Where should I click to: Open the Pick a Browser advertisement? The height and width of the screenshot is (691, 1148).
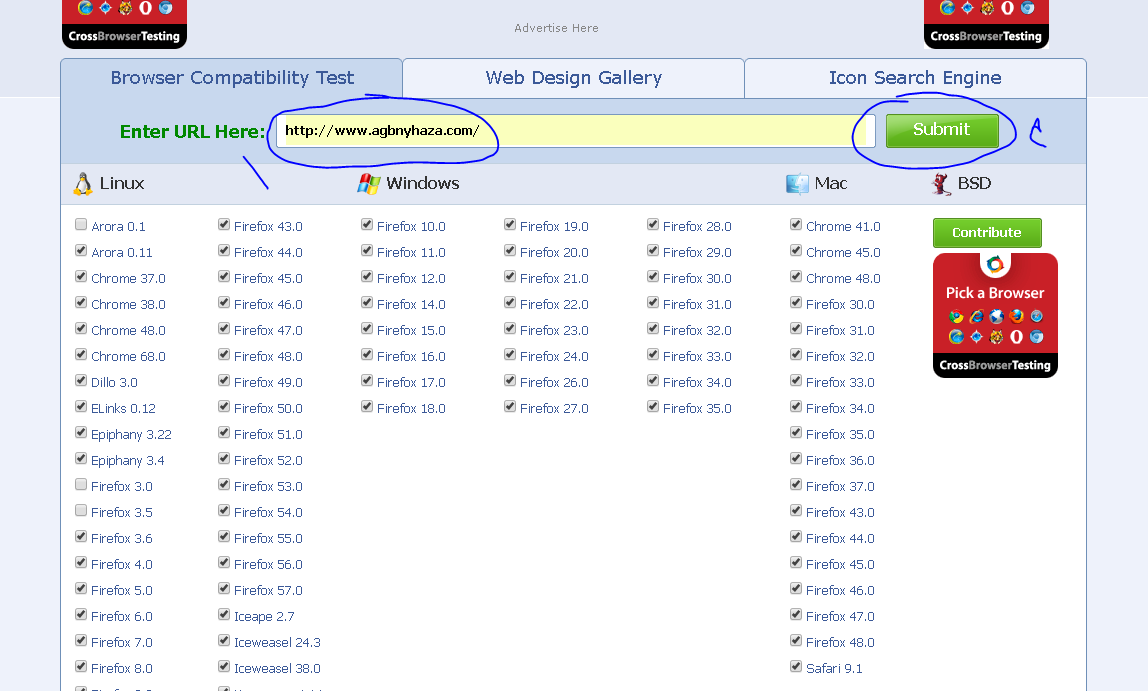pos(995,315)
